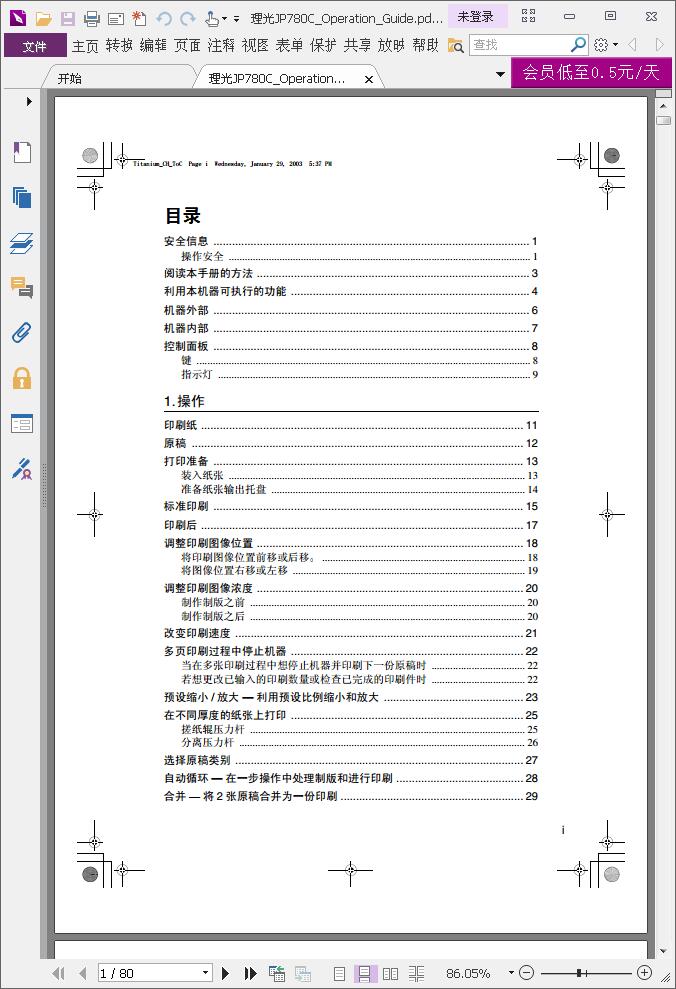
Task: Expand the left navigation panel arrow
Action: [x=29, y=102]
